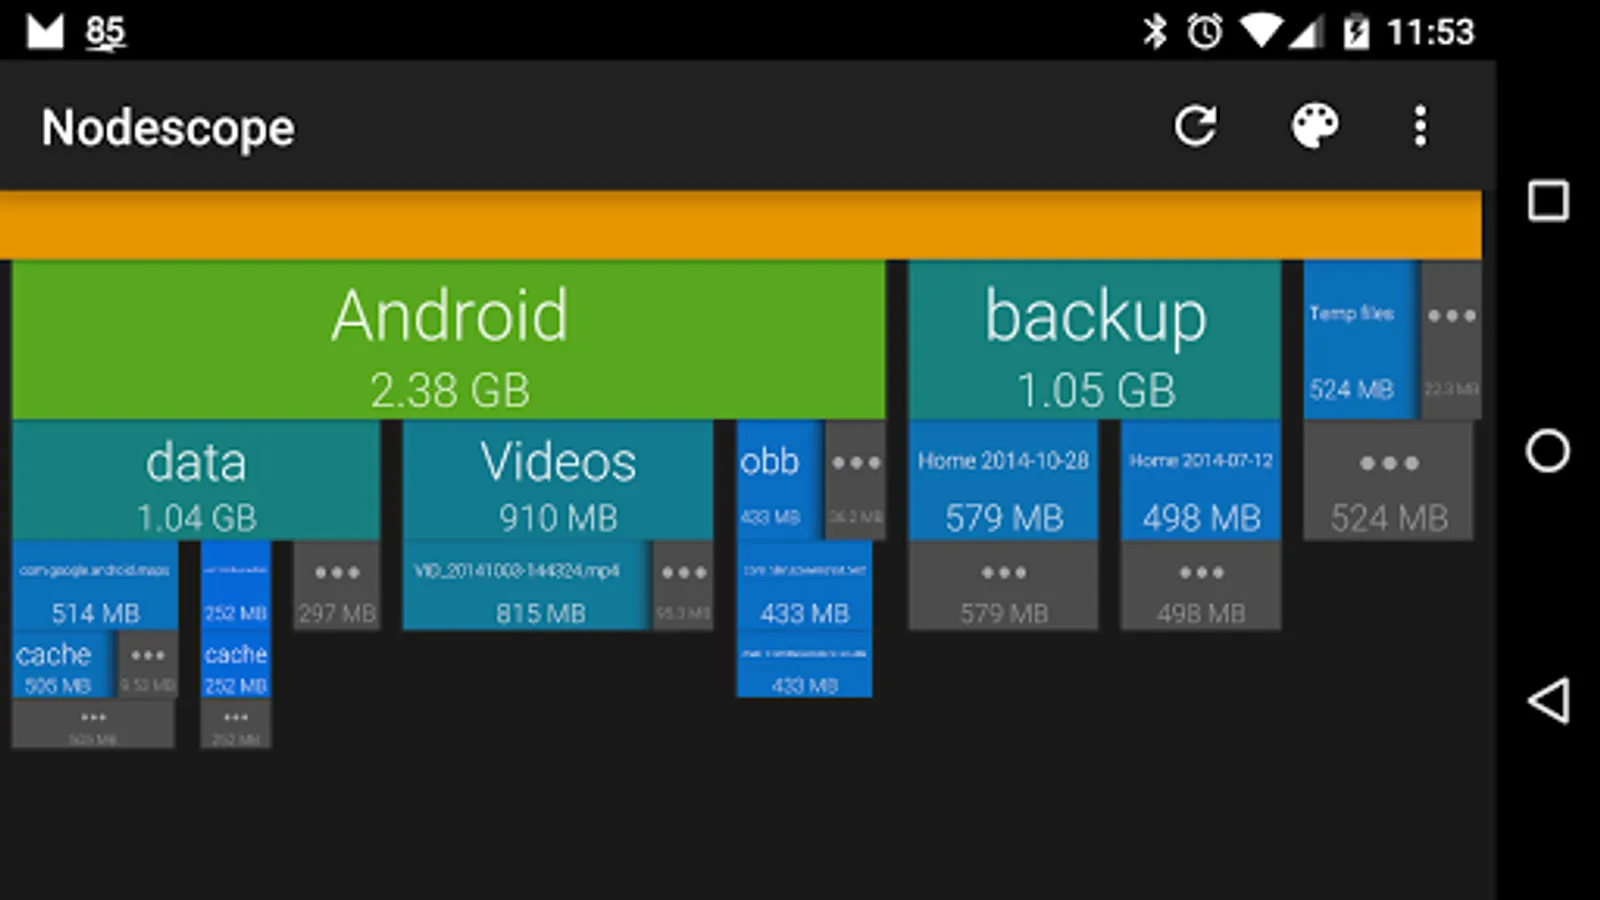Tap the square Recents navigation button
This screenshot has height=900, width=1600.
(x=1548, y=201)
